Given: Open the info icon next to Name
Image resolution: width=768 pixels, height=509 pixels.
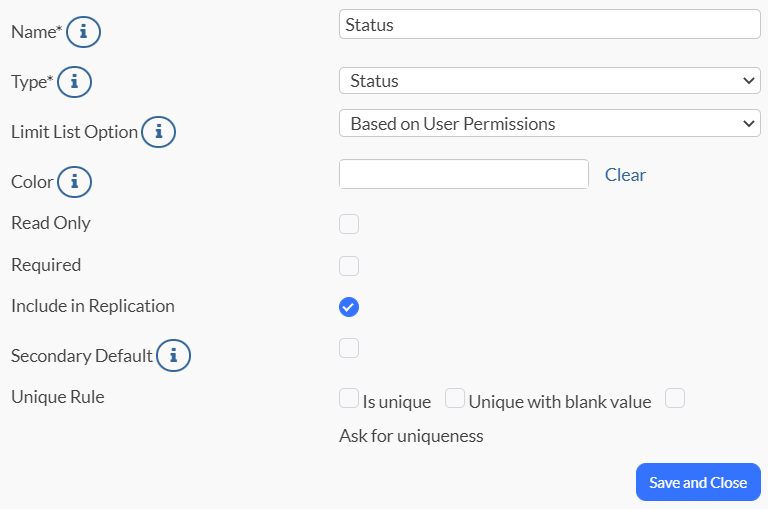Looking at the screenshot, I should 83,32.
